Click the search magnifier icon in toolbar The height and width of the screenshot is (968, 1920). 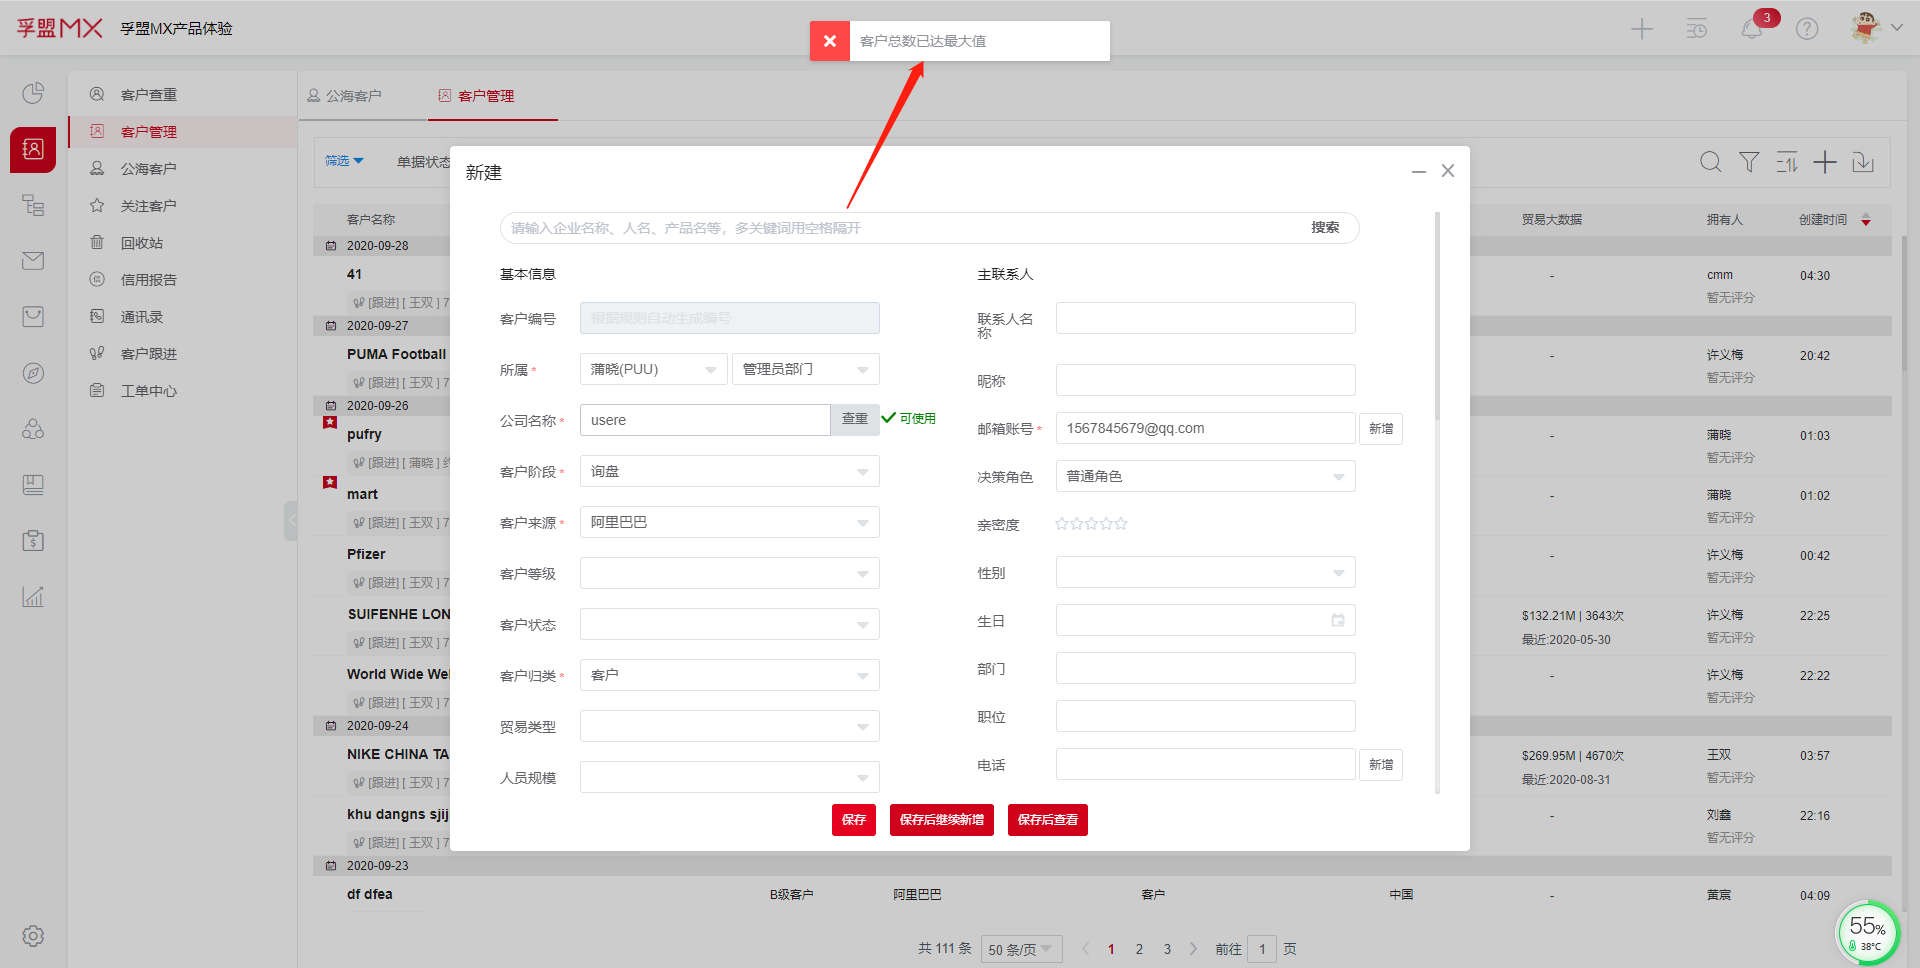(x=1711, y=162)
